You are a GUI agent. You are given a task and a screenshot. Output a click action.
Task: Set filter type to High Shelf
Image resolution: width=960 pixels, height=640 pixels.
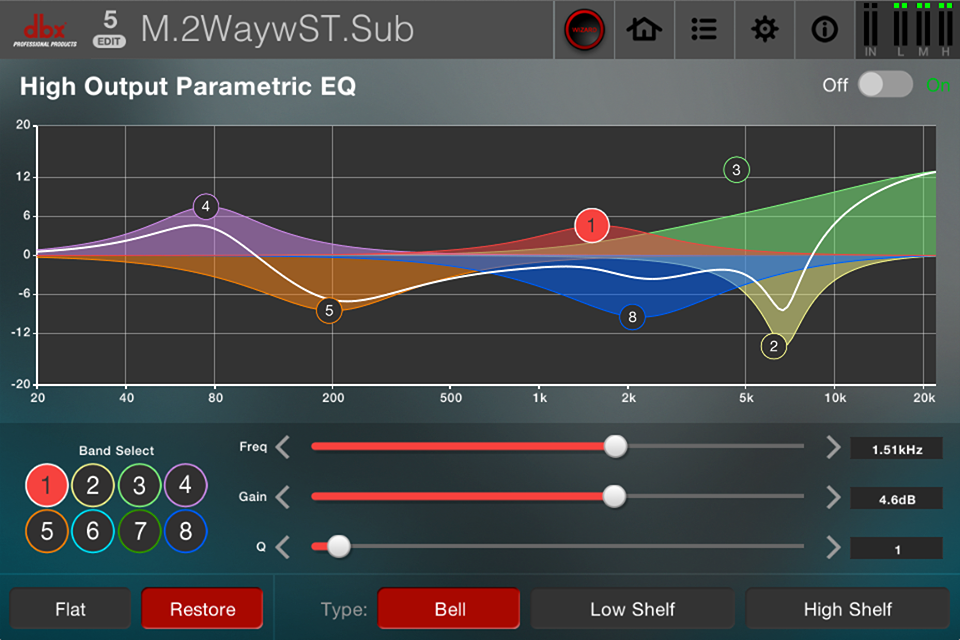pos(847,609)
